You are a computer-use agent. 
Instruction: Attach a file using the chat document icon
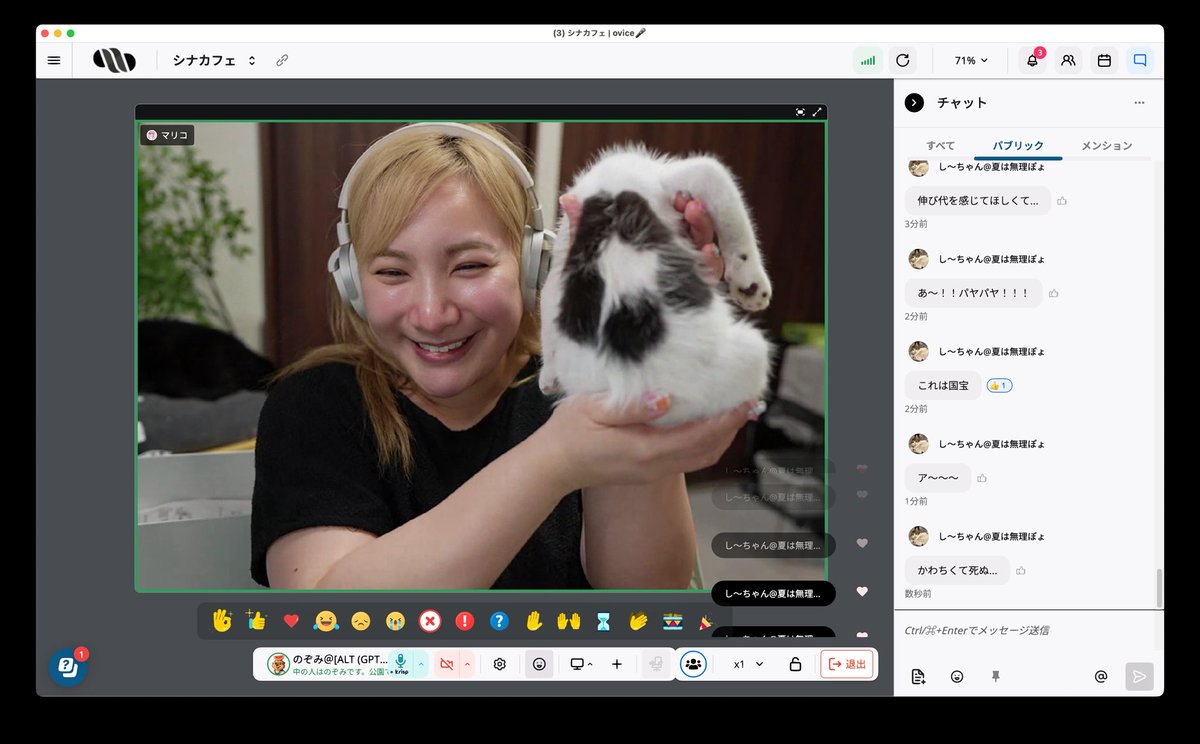[x=918, y=677]
